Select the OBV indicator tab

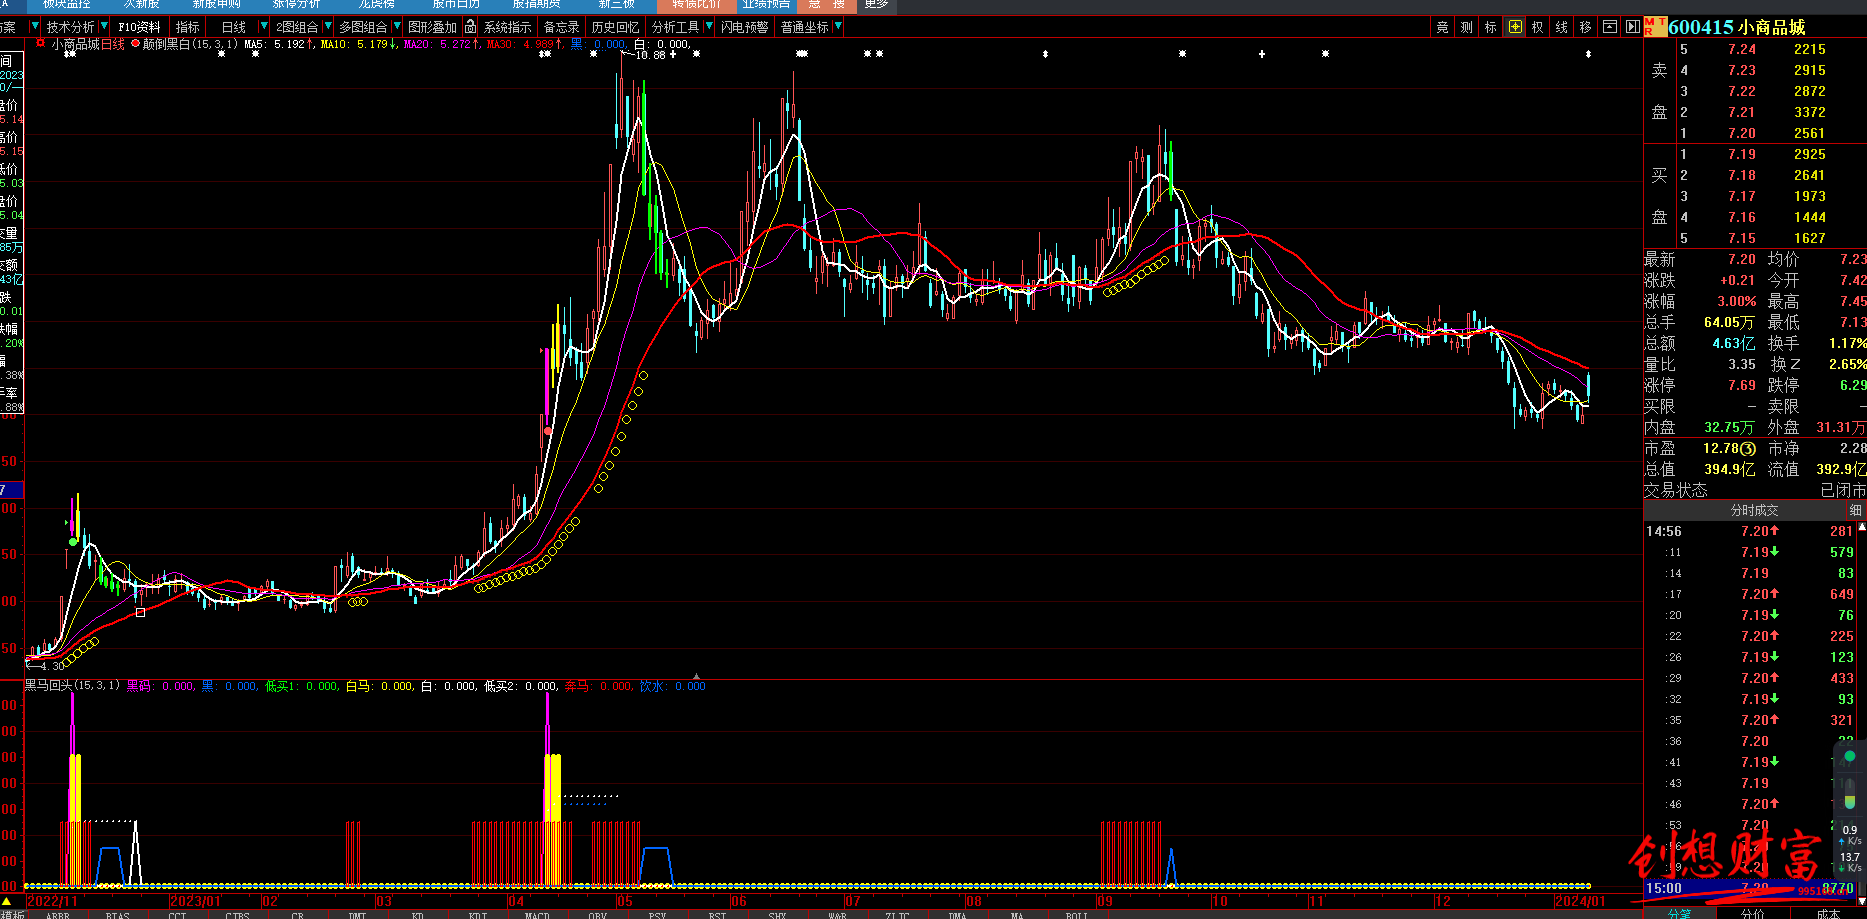[597, 914]
